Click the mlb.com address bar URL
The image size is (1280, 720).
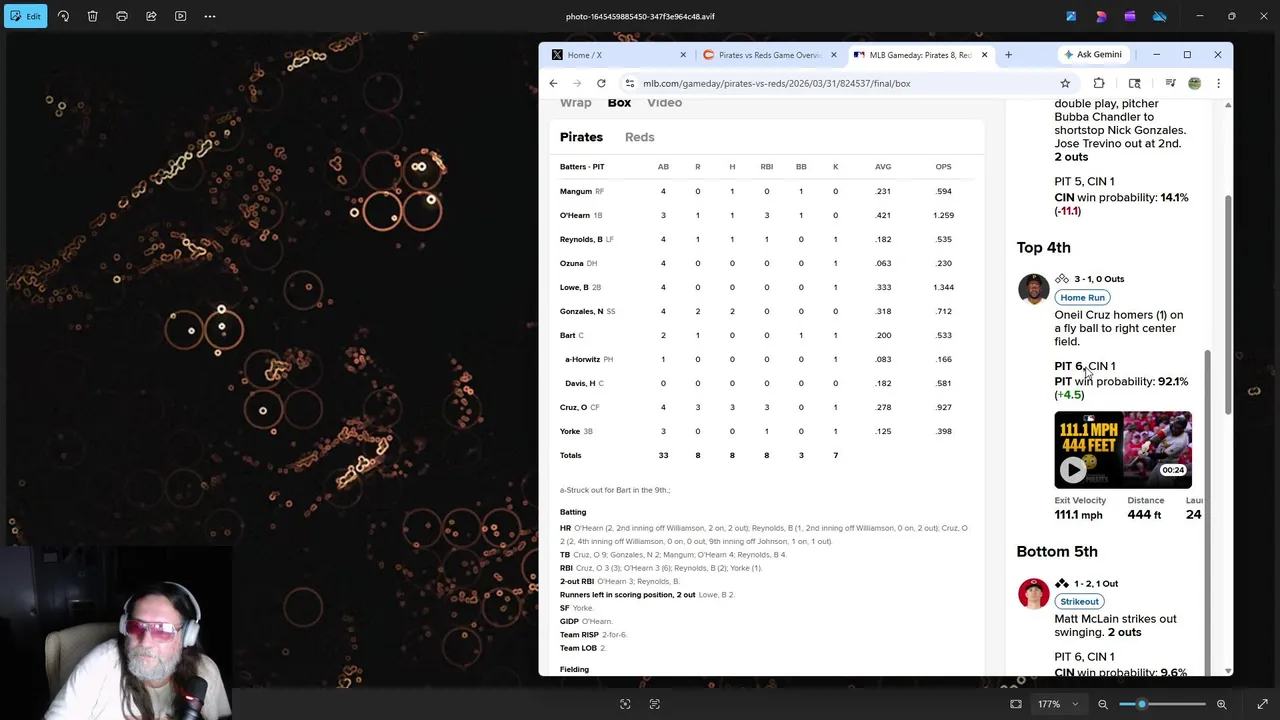[x=776, y=83]
